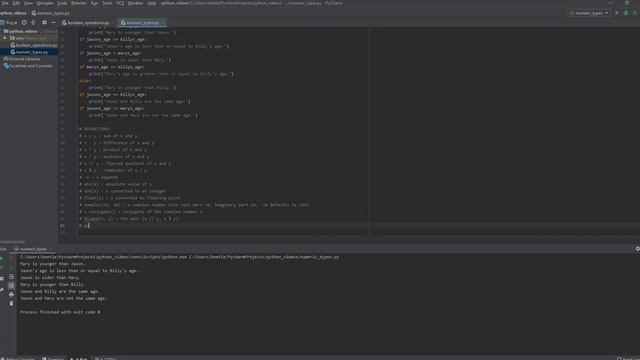Hide the Project tool window
640x360 pixels.
(53, 23)
